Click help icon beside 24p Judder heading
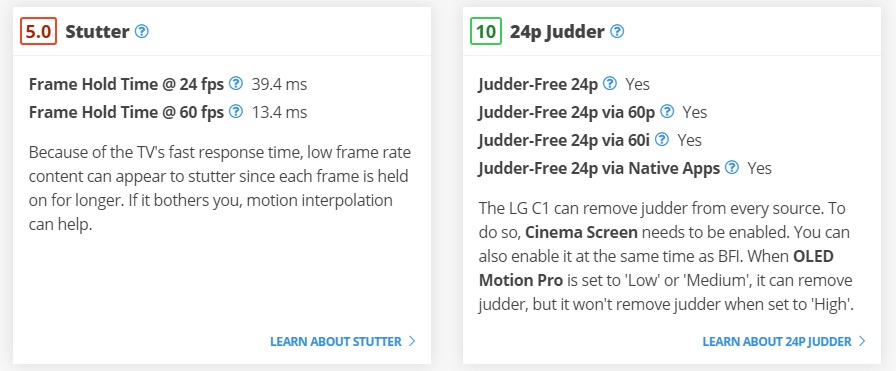This screenshot has height=371, width=896. (x=617, y=31)
